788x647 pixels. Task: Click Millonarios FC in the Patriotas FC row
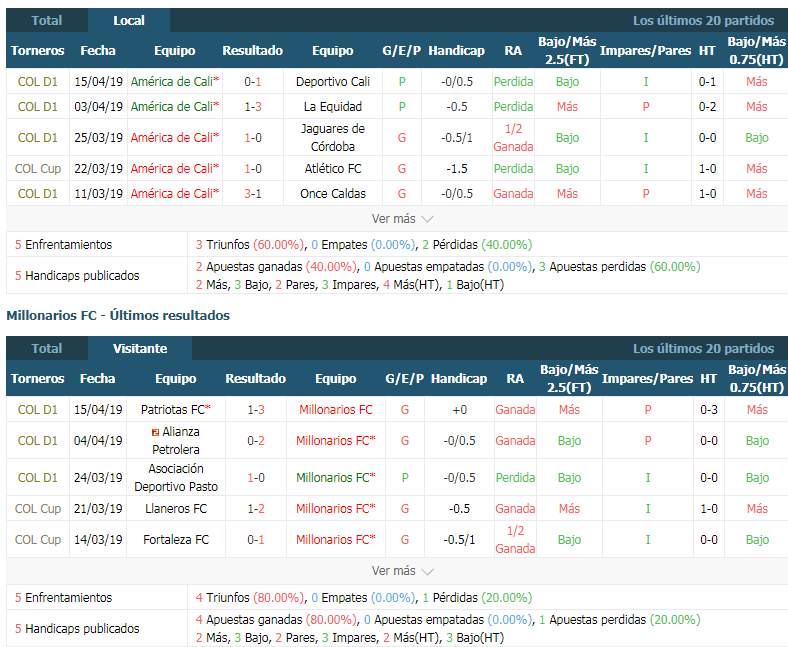[336, 410]
